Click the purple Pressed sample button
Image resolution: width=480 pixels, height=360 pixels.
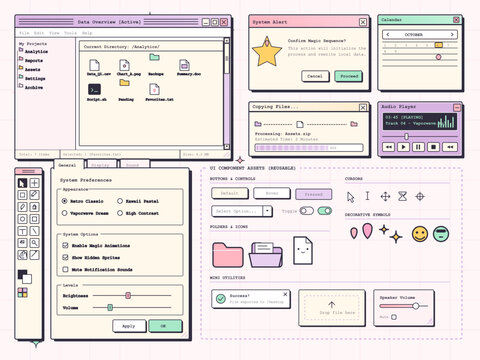point(314,194)
